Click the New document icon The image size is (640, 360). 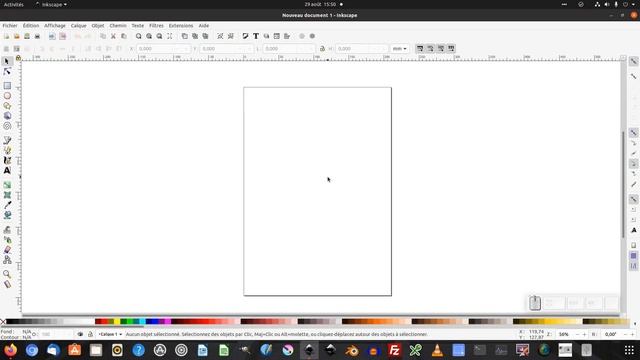pos(6,36)
